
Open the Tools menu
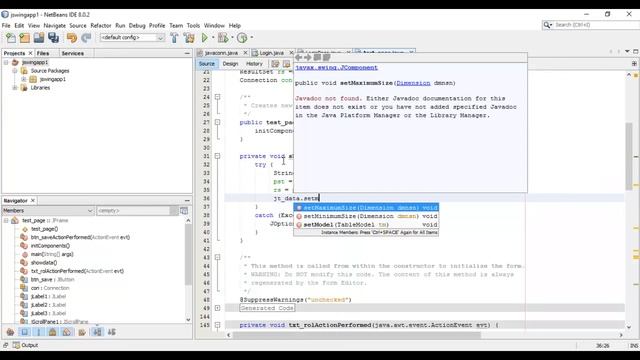(x=193, y=25)
